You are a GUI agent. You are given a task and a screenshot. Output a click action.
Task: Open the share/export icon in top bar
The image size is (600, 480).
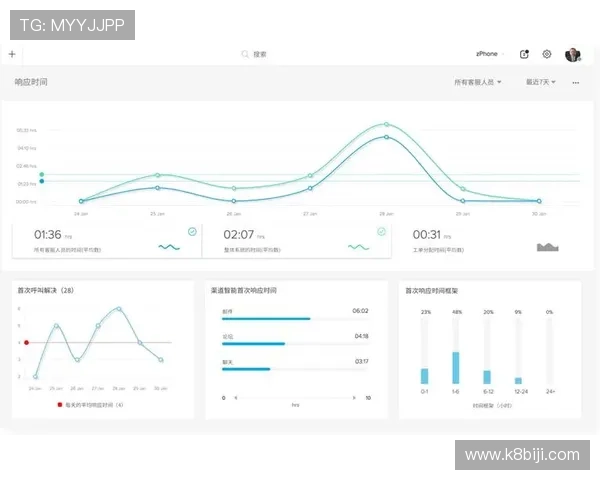click(525, 54)
